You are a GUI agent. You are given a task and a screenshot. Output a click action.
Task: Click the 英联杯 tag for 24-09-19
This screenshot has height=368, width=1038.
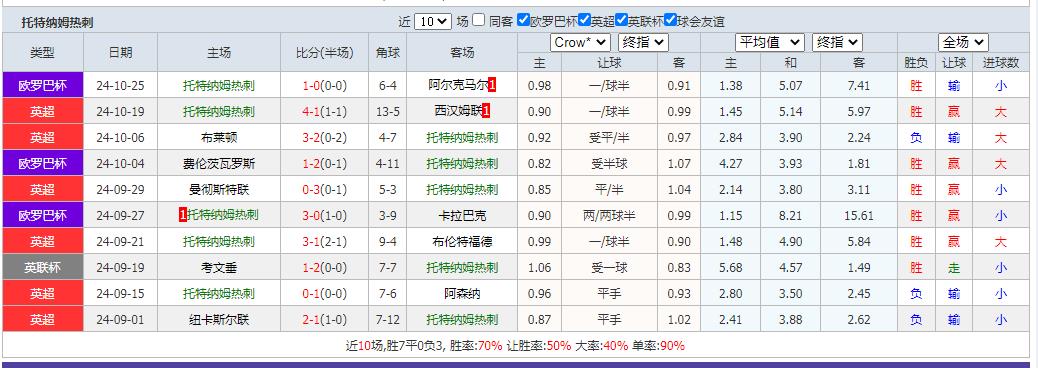coord(43,267)
